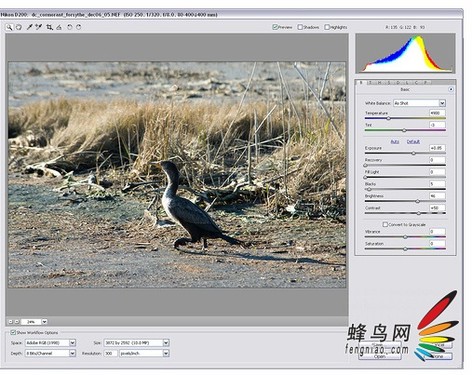This screenshot has height=375, width=472.
Task: Click the Fill Light value field
Action: 437,172
